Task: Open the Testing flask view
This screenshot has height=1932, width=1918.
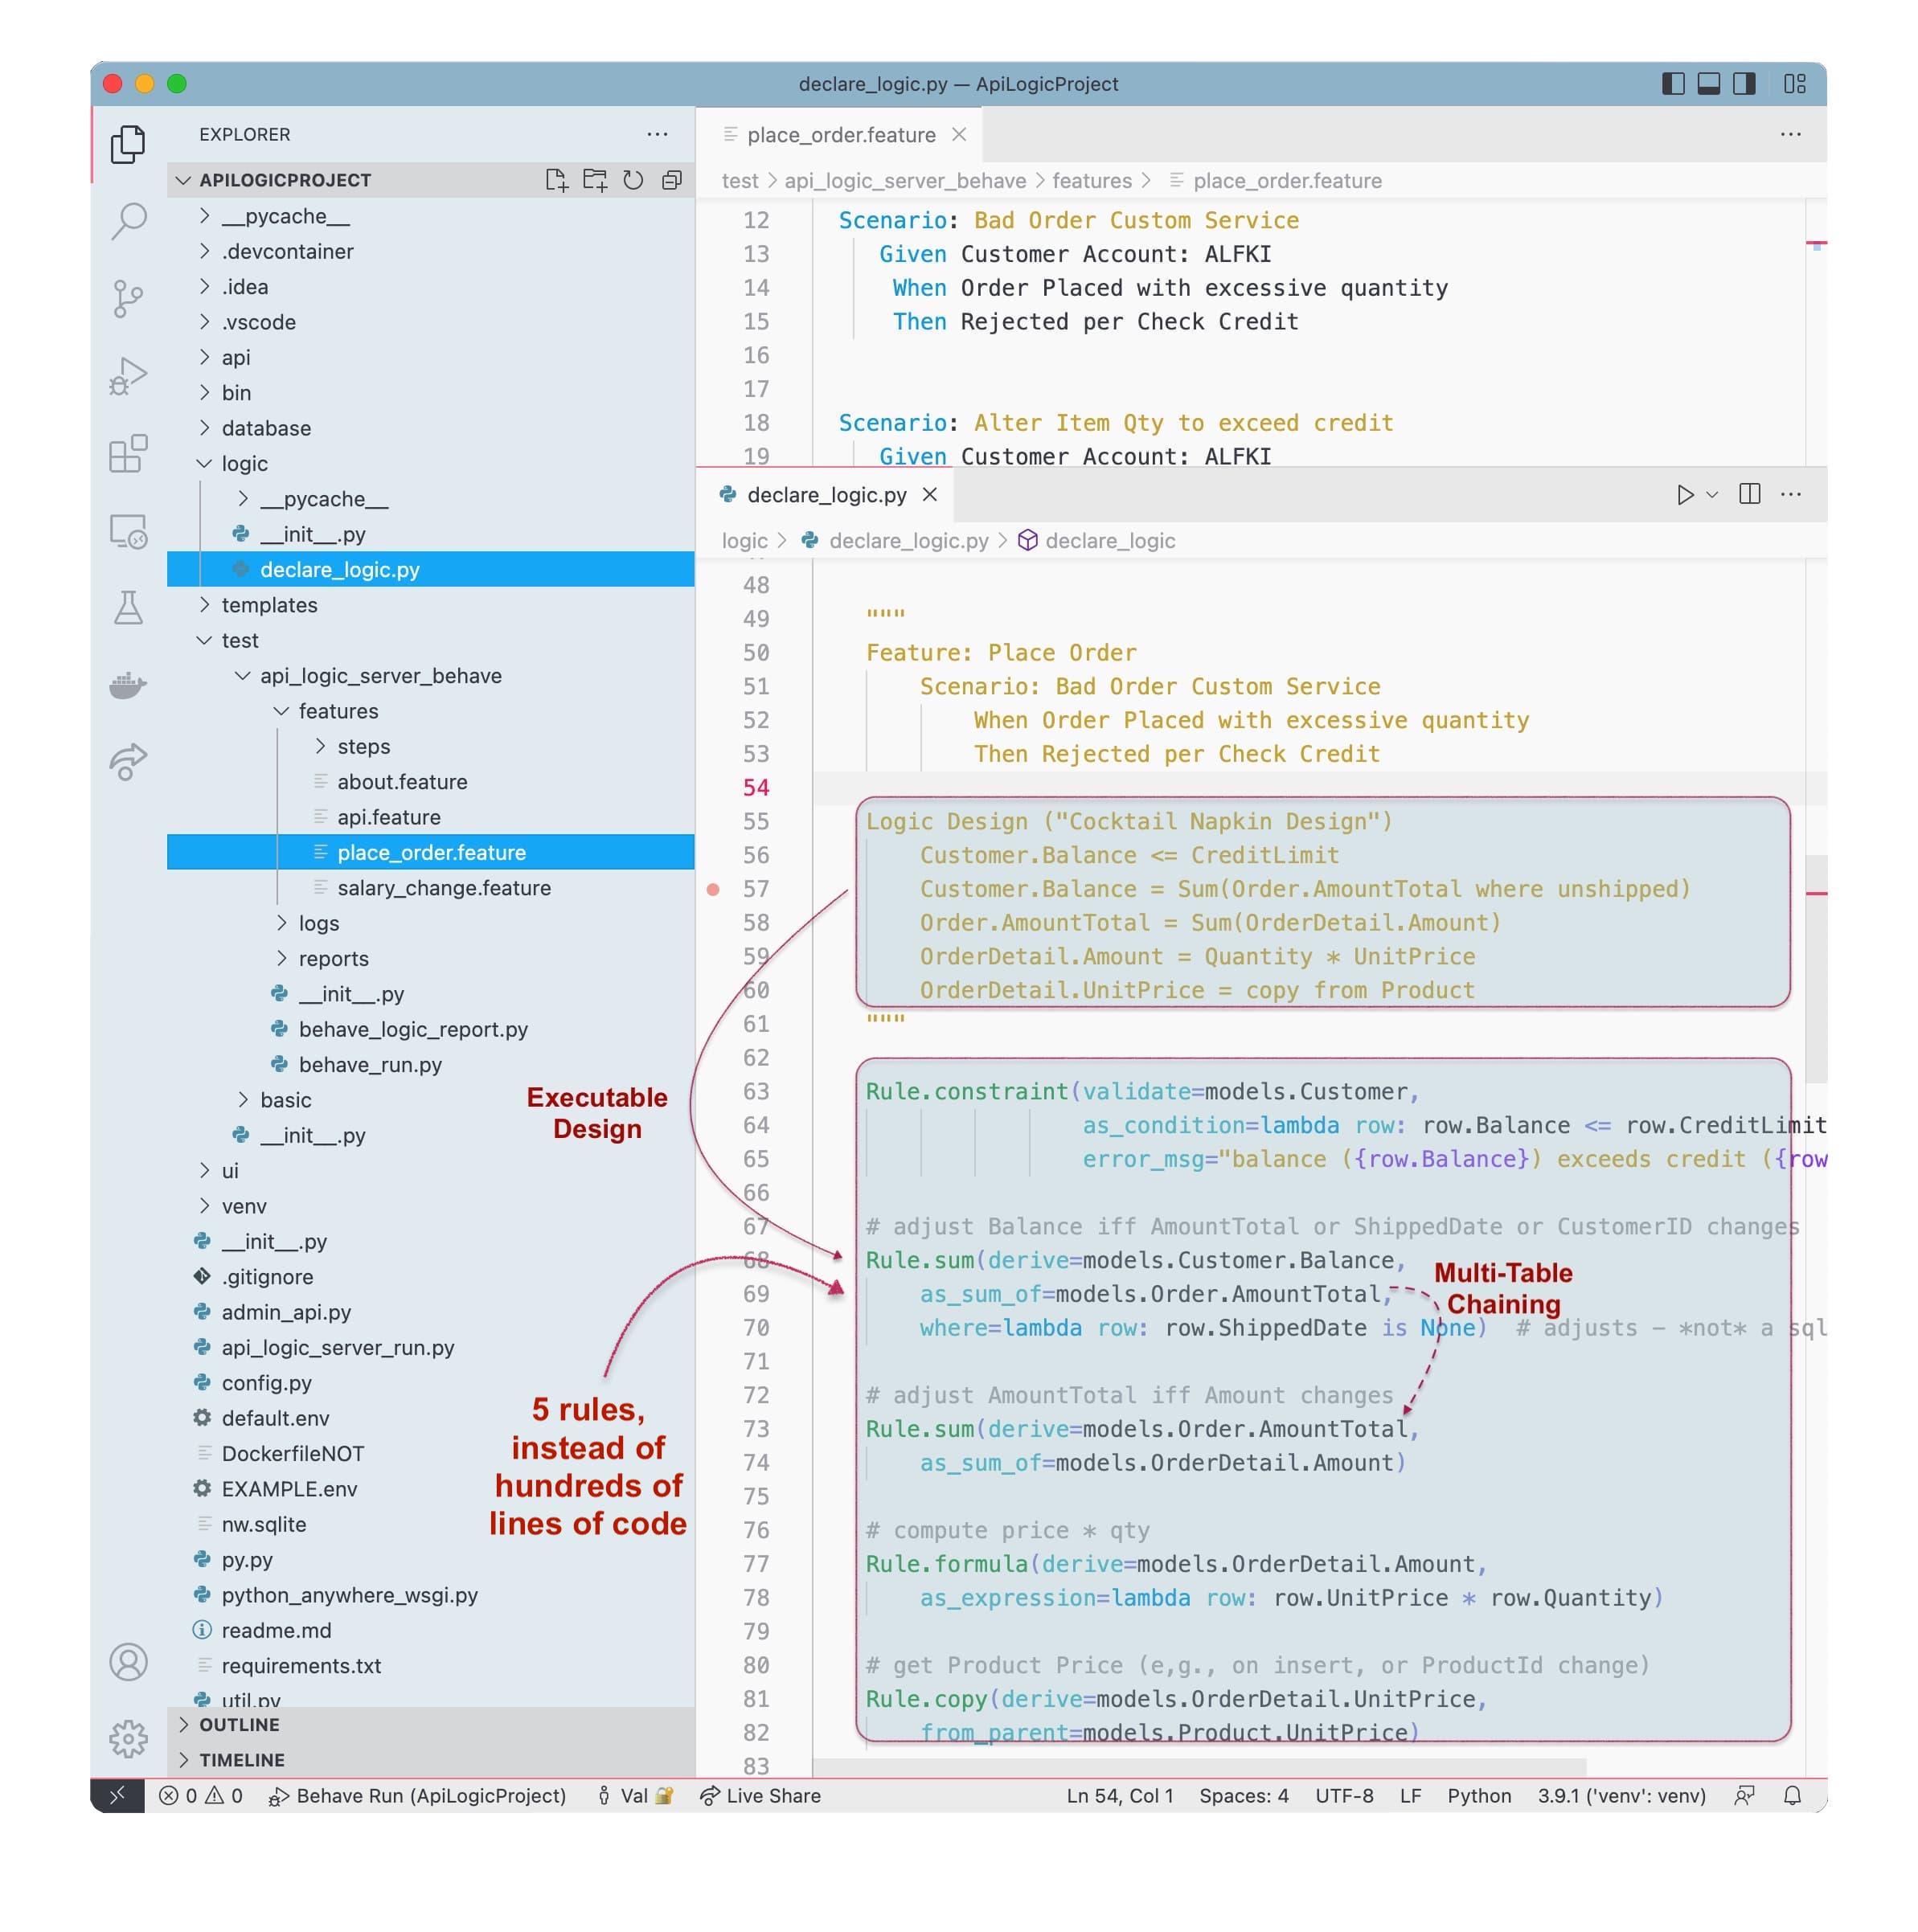Action: pos(127,607)
